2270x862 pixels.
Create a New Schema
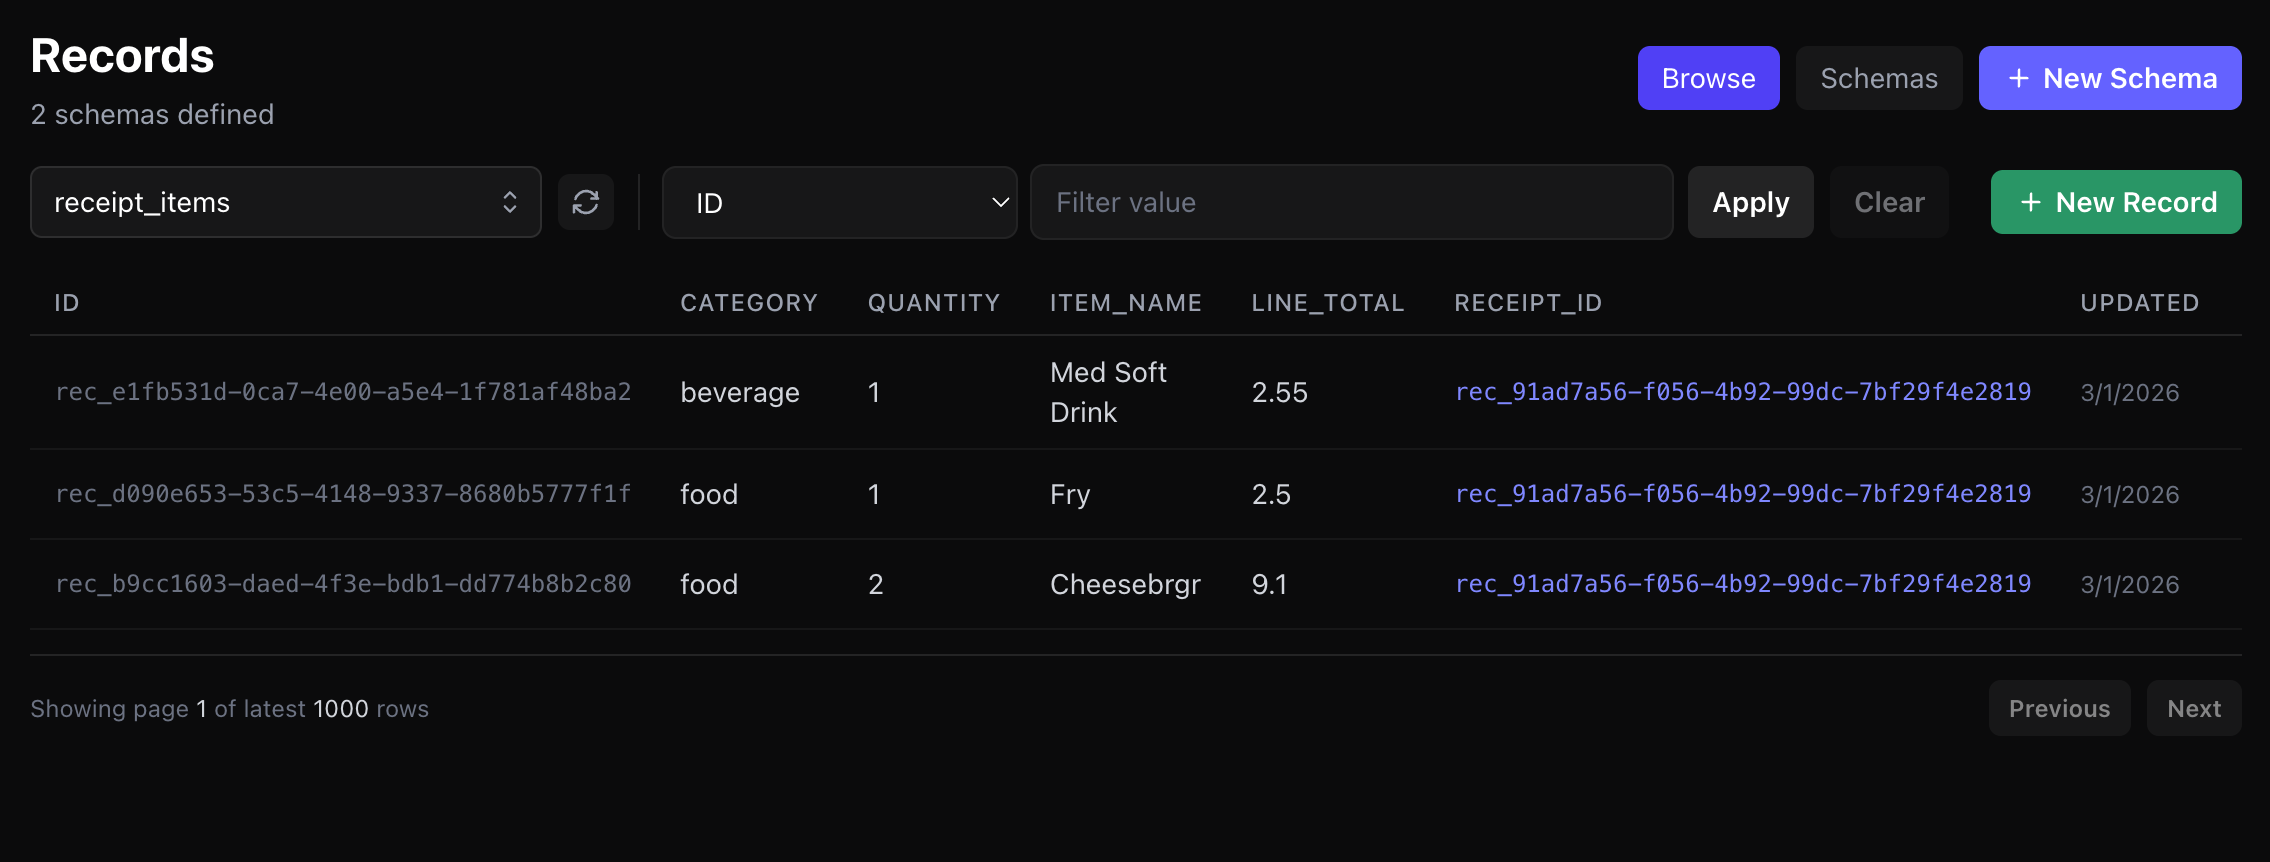tap(2110, 78)
